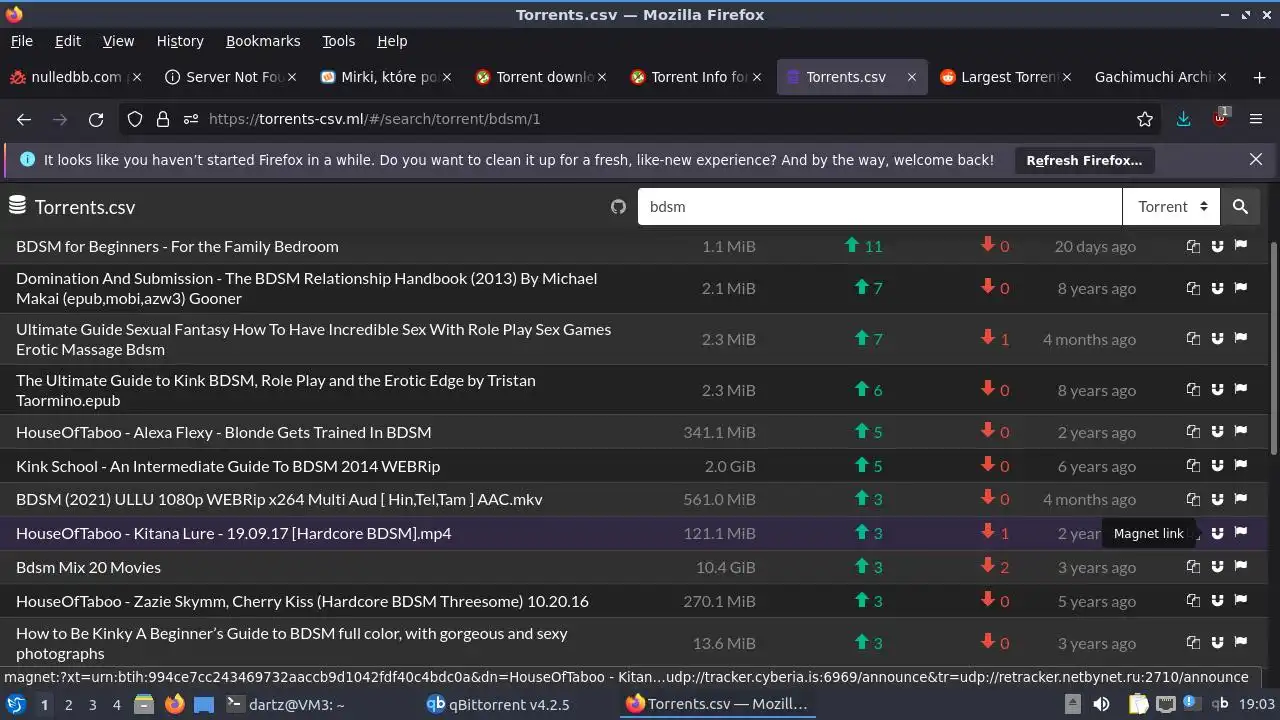Image resolution: width=1280 pixels, height=720 pixels.
Task: Bookmark this page with the star icon
Action: (x=1145, y=119)
